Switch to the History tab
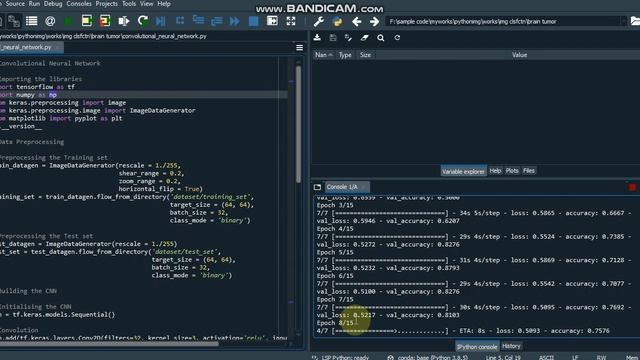Viewport: 640px width, 360px height. click(511, 346)
